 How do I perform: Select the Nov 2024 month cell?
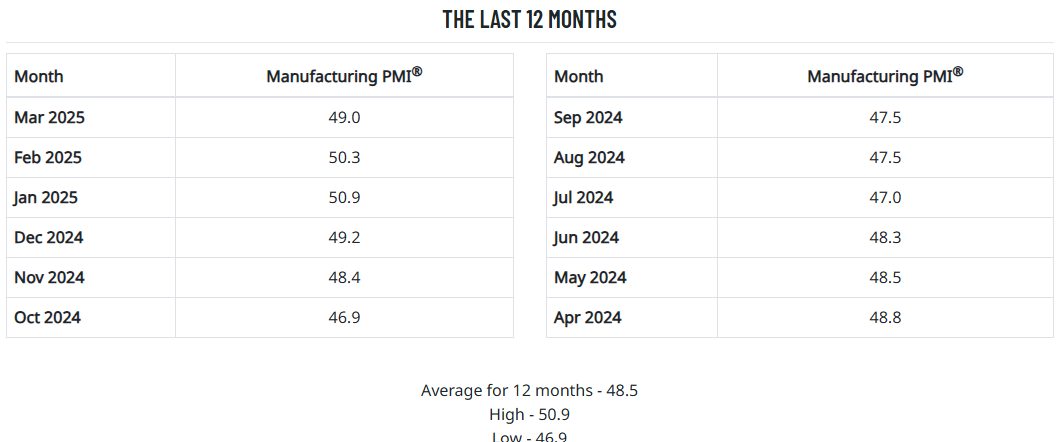coord(49,278)
